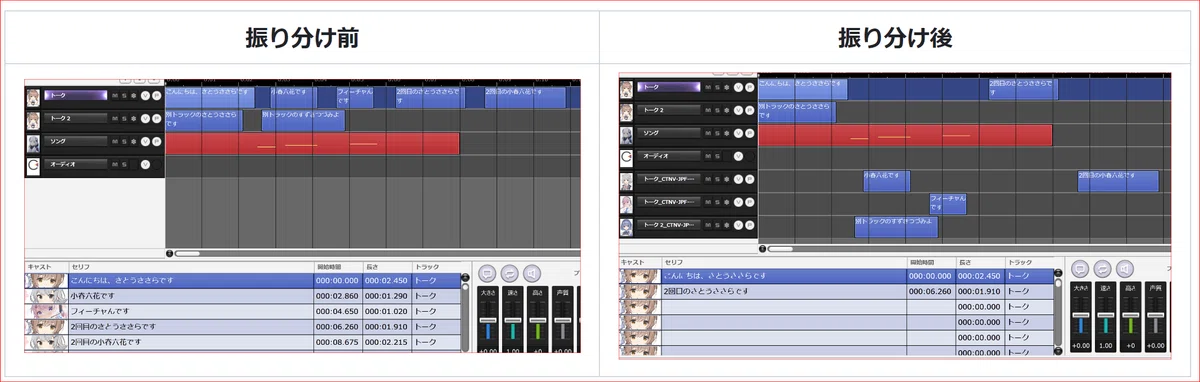The height and width of the screenshot is (382, 1200).
Task: Toggle V button on トーク 2_CTNV-JP track
Action: [738, 225]
